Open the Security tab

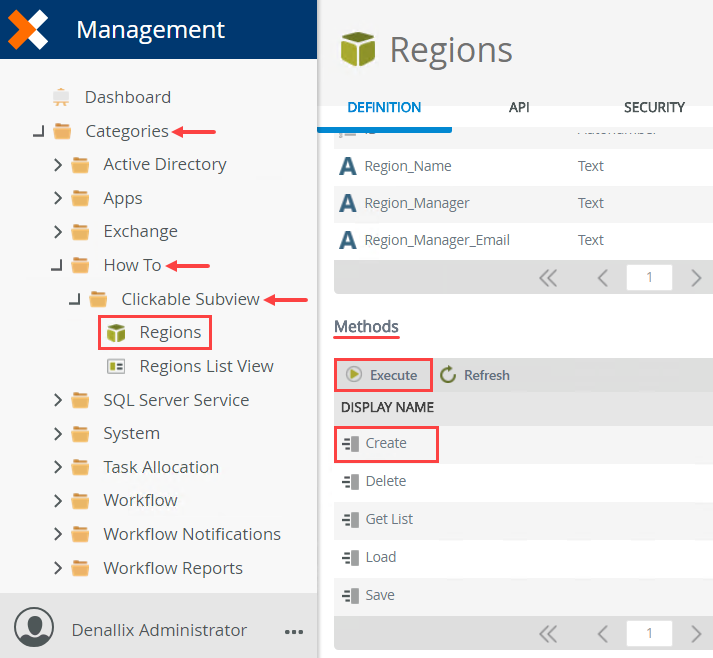click(x=654, y=107)
